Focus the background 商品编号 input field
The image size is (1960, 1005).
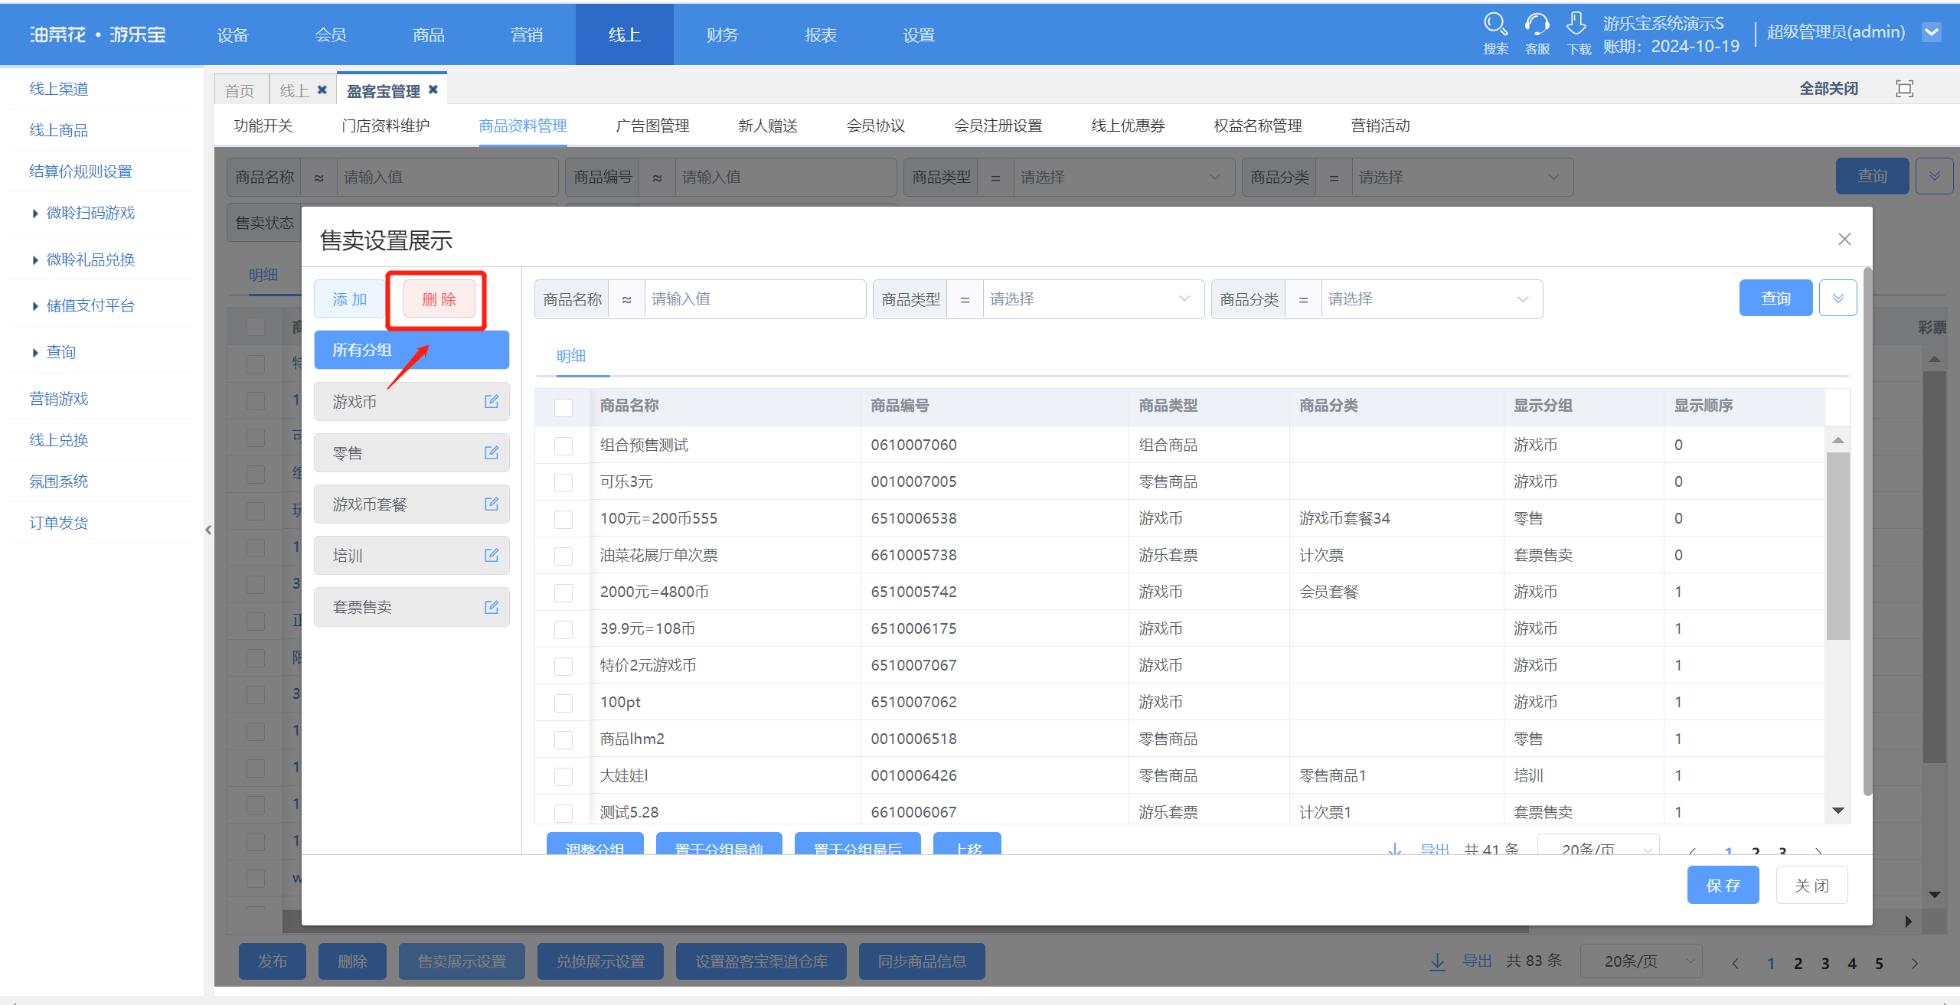785,177
